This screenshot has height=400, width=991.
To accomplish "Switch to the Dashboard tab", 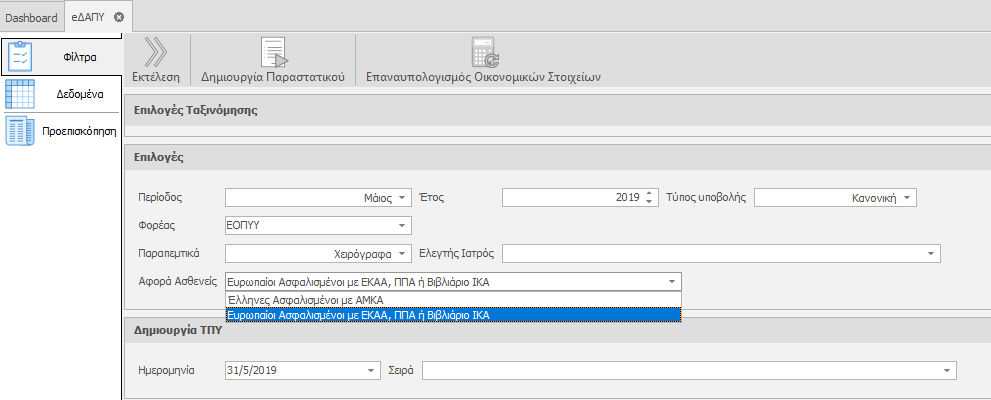I will pyautogui.click(x=31, y=17).
